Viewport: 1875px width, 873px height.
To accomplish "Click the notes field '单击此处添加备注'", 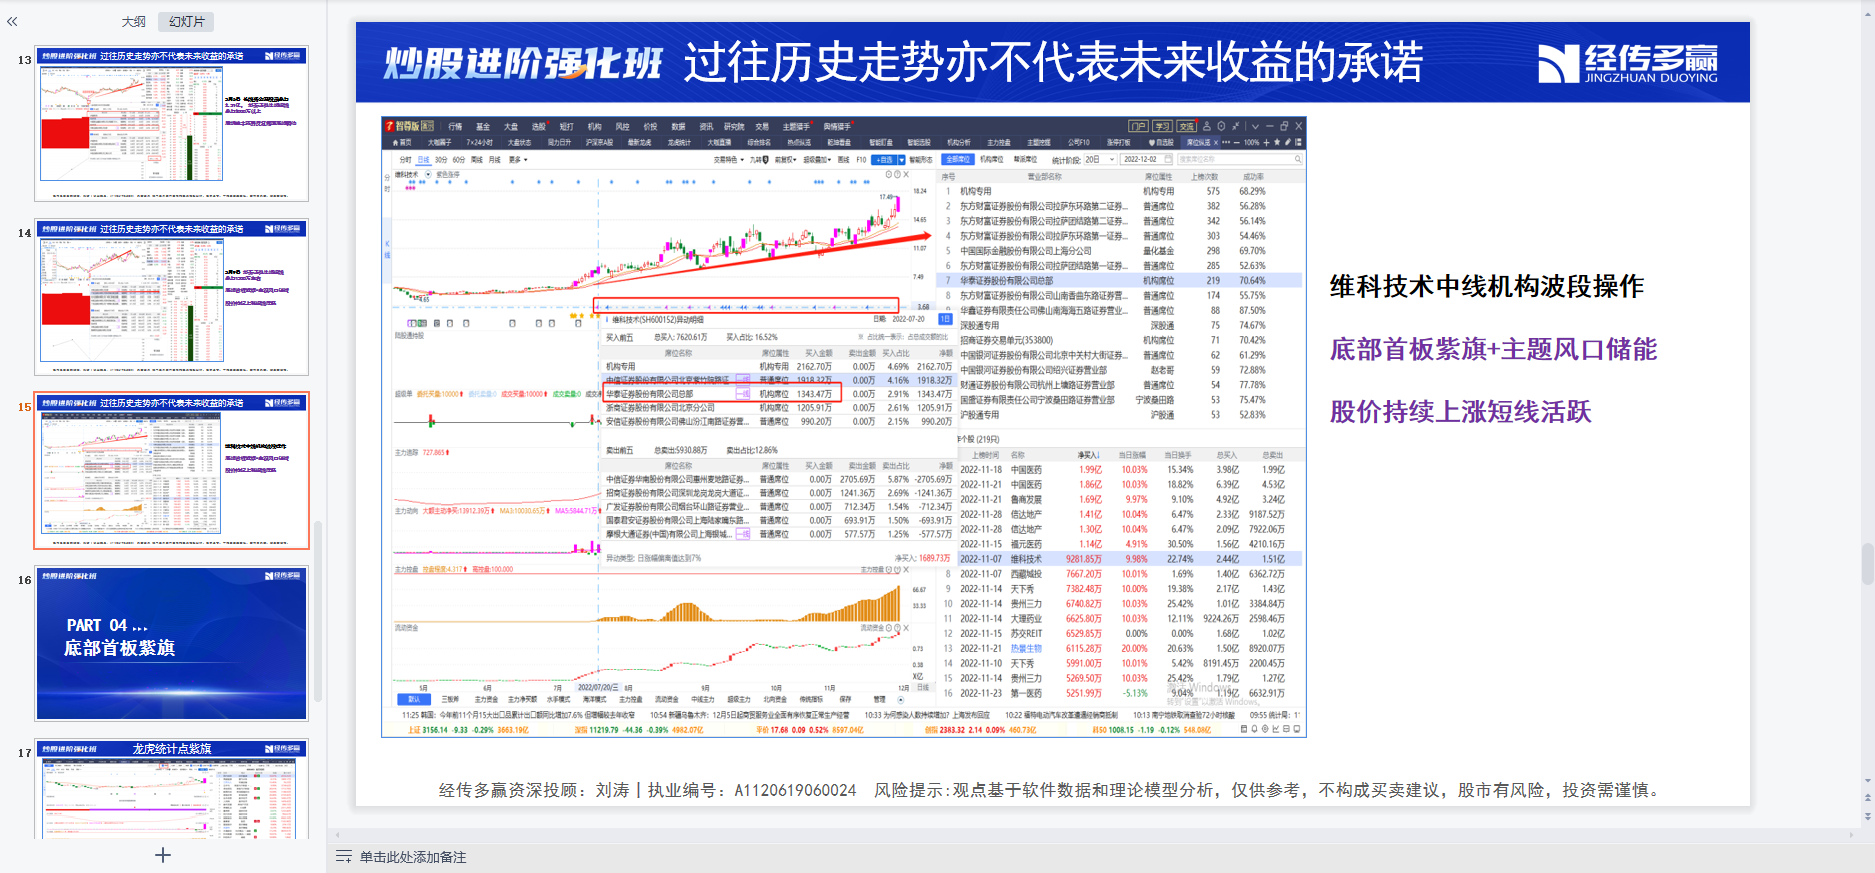I will click(413, 857).
